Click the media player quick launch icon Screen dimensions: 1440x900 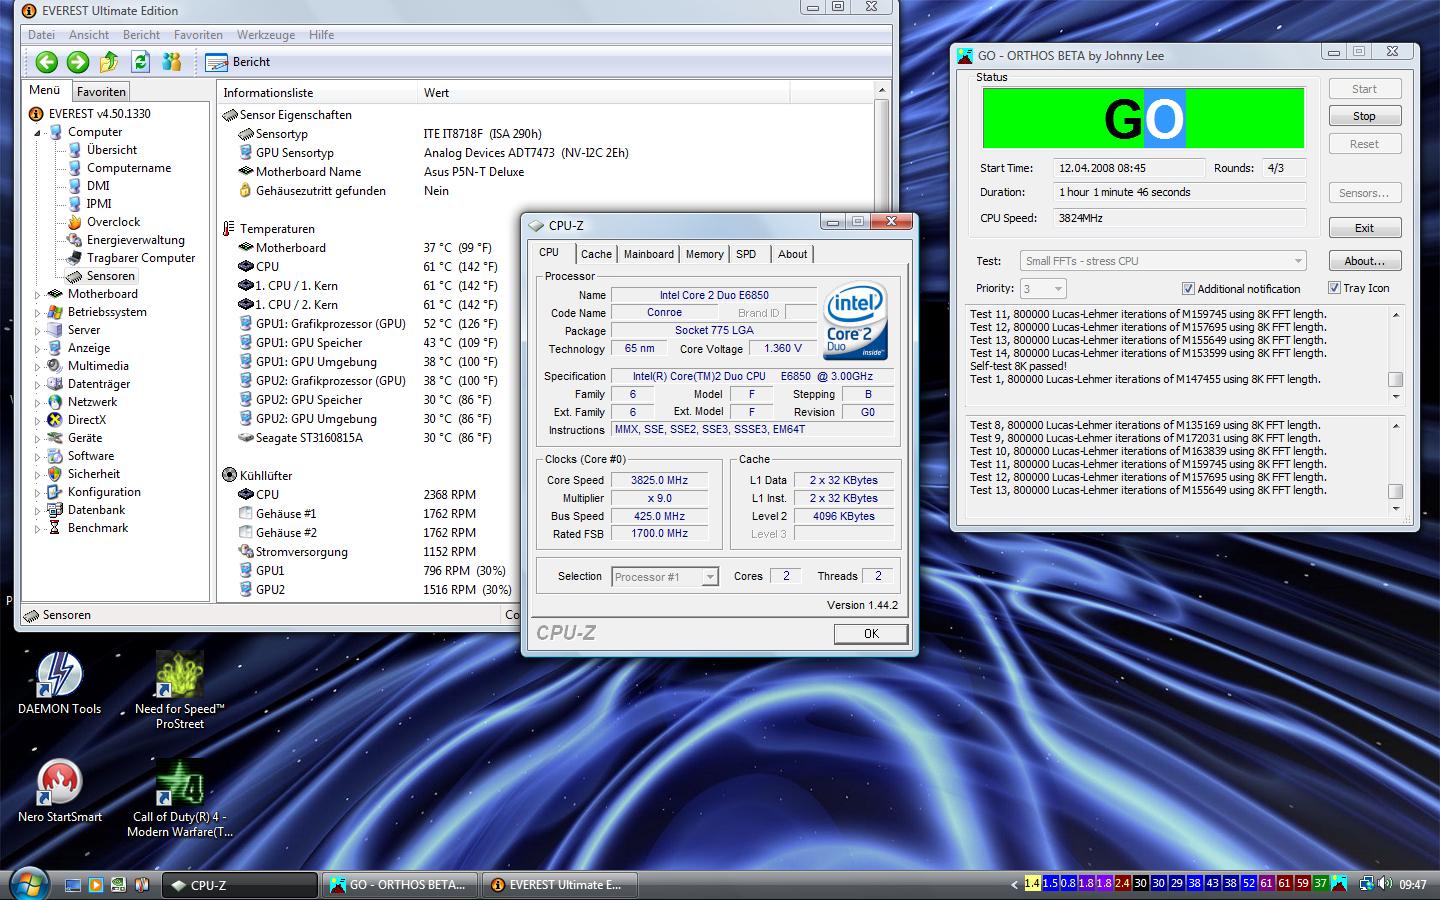tap(95, 885)
